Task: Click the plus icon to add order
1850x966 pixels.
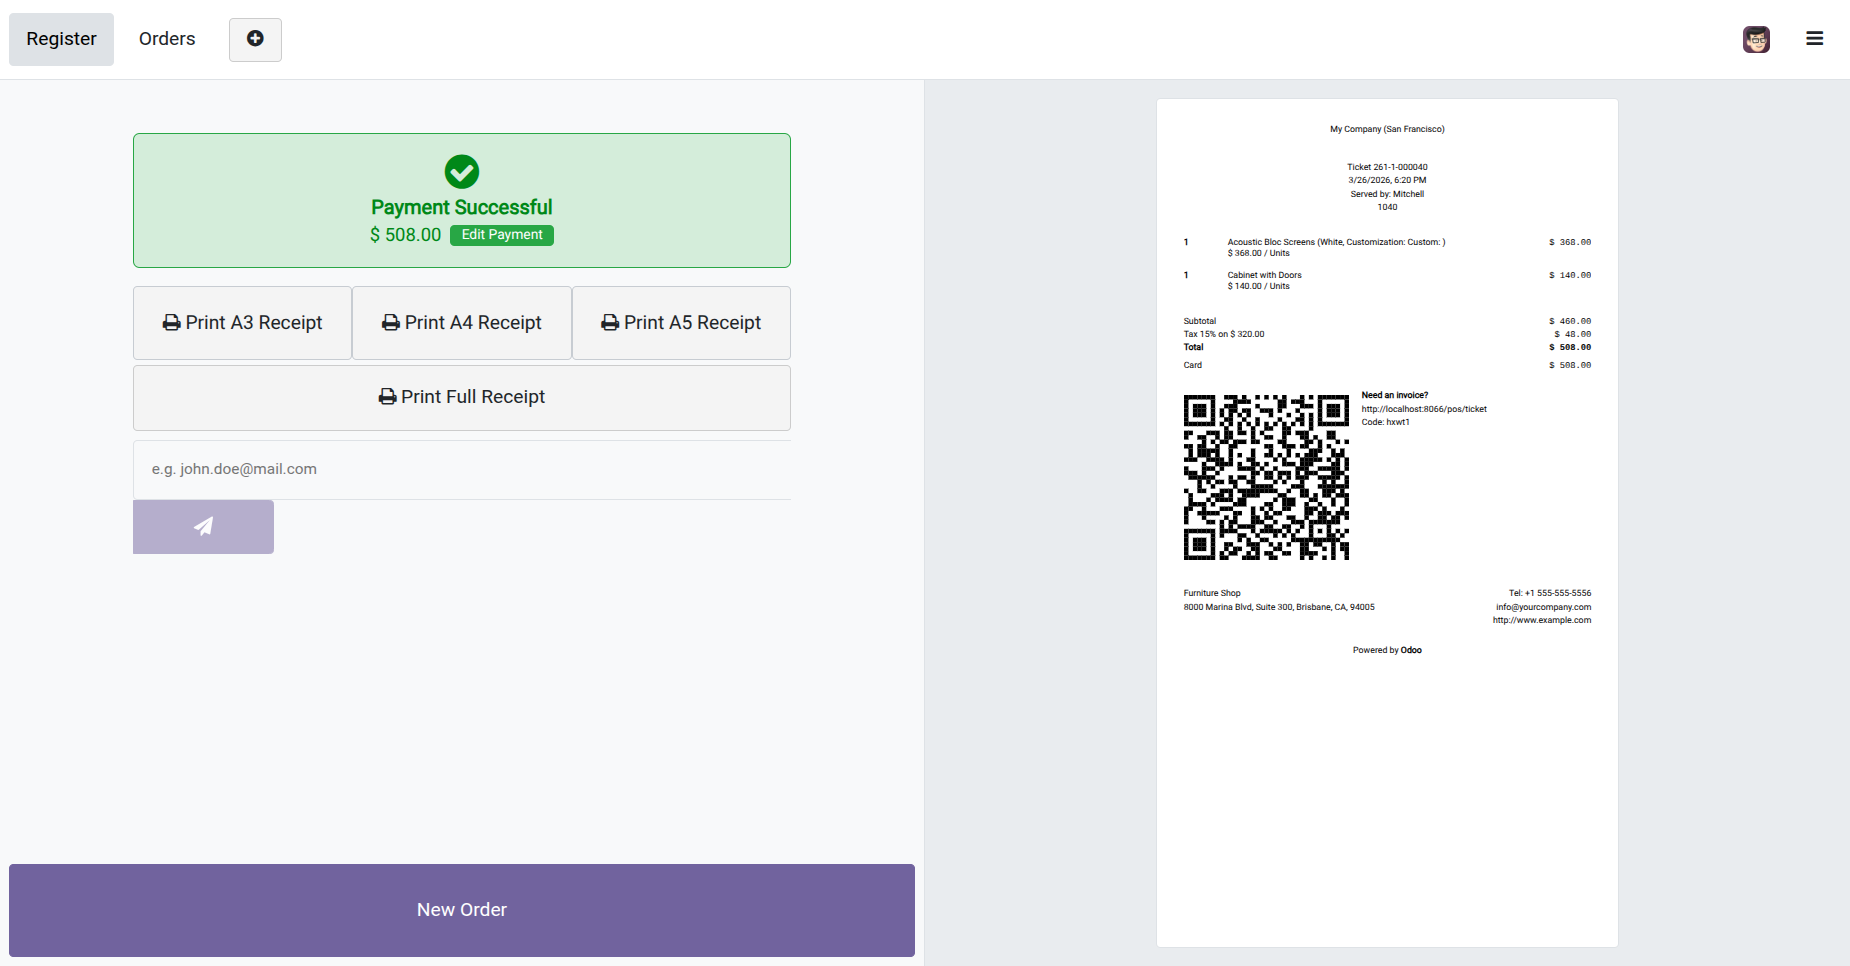Action: tap(255, 39)
